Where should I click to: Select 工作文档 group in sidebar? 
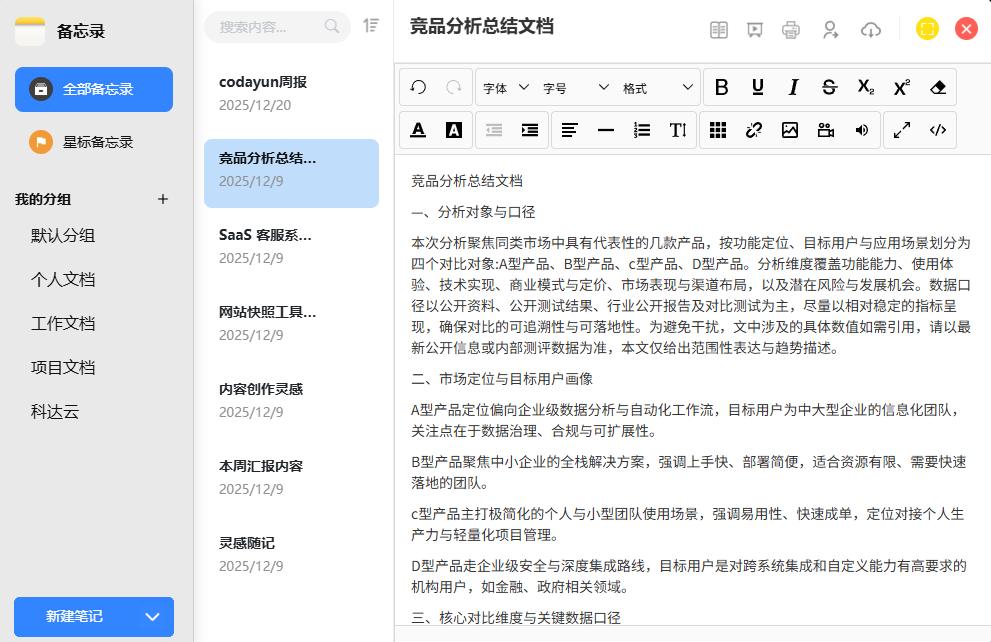pyautogui.click(x=63, y=324)
